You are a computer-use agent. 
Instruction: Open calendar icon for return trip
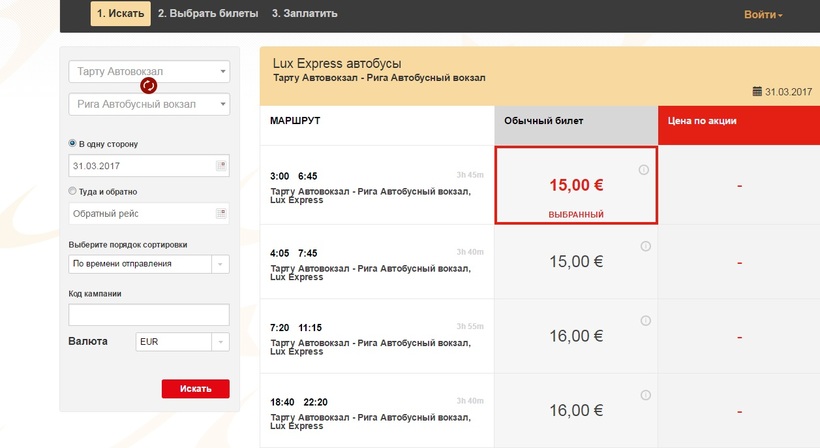221,213
